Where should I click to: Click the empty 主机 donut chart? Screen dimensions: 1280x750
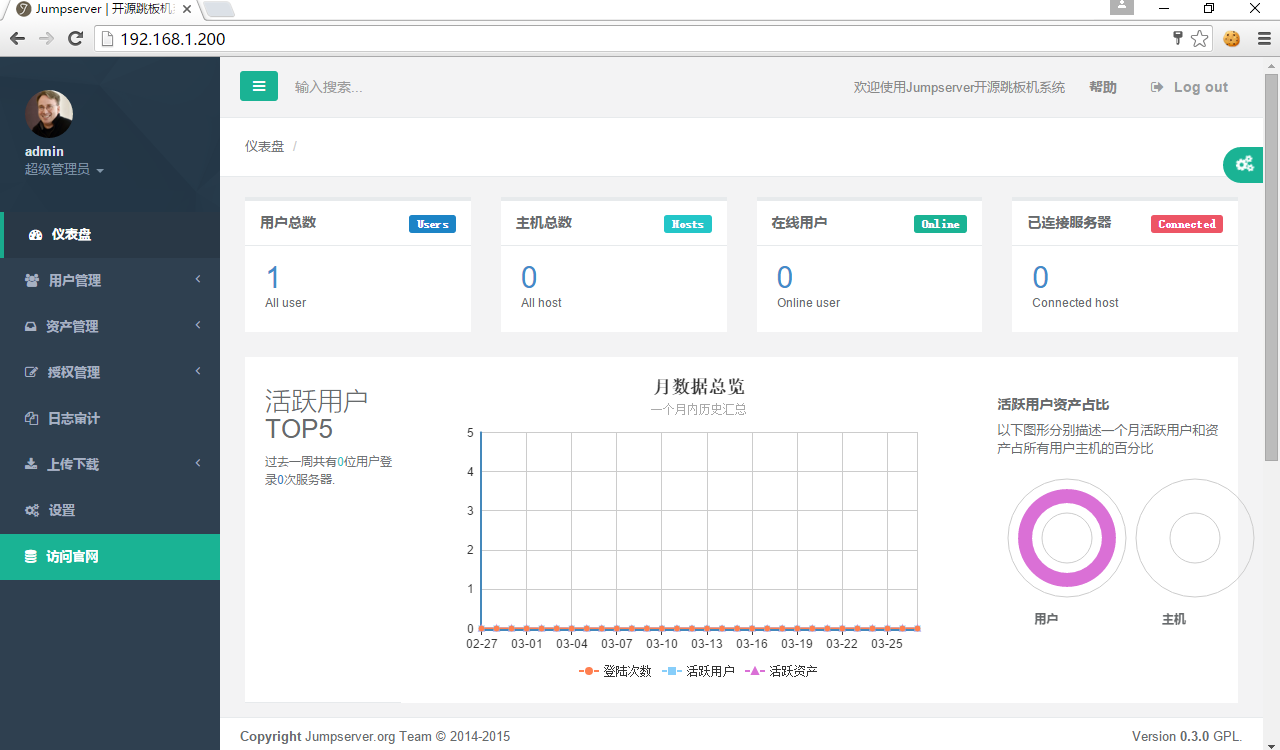[x=1195, y=538]
